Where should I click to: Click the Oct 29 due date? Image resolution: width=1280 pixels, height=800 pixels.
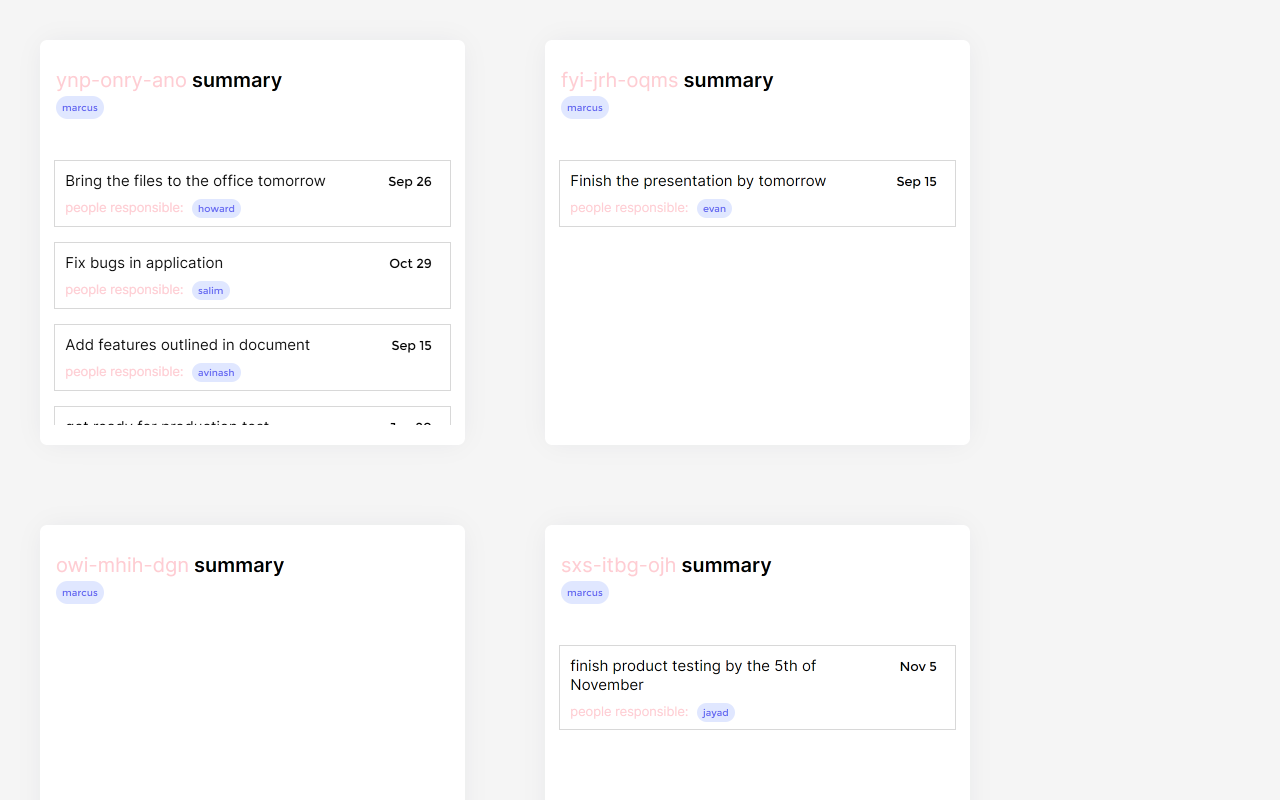(410, 264)
